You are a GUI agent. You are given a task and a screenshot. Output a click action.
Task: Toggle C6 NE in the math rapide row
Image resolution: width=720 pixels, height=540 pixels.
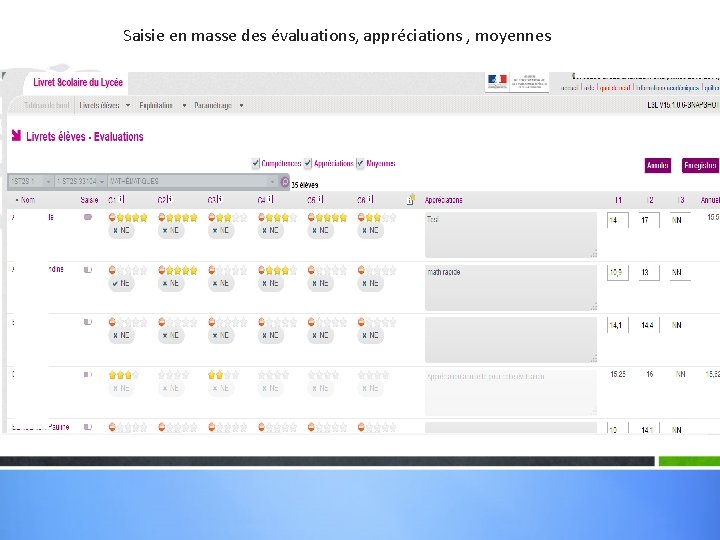[x=370, y=283]
